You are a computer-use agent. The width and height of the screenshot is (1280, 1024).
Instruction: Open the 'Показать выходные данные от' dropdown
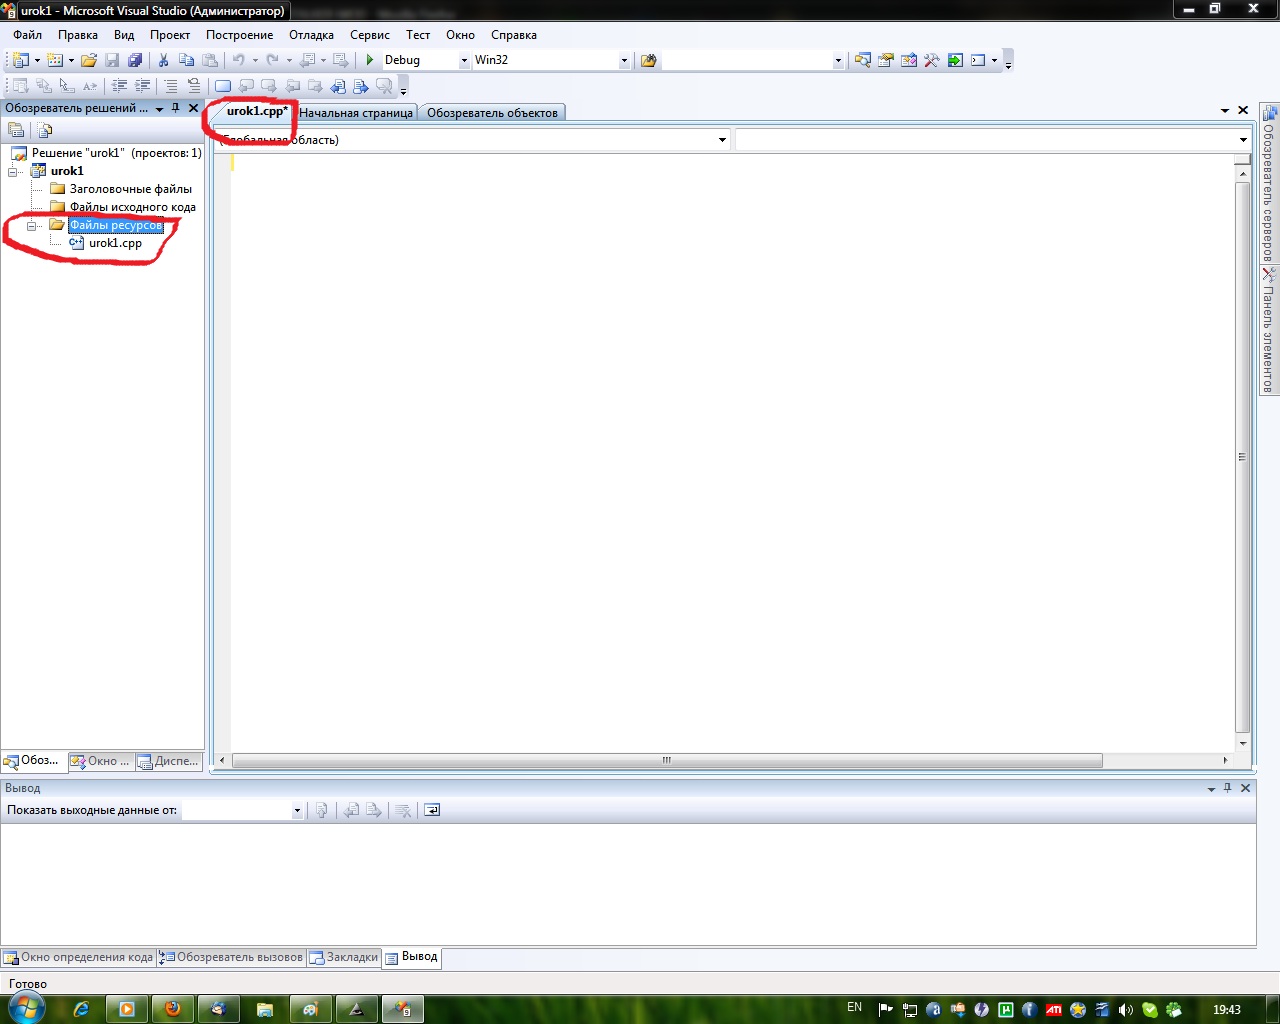coord(297,811)
